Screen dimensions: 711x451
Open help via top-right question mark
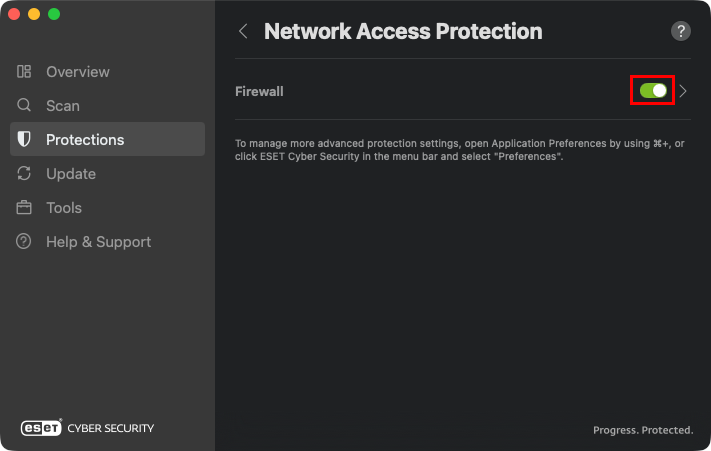pyautogui.click(x=680, y=31)
